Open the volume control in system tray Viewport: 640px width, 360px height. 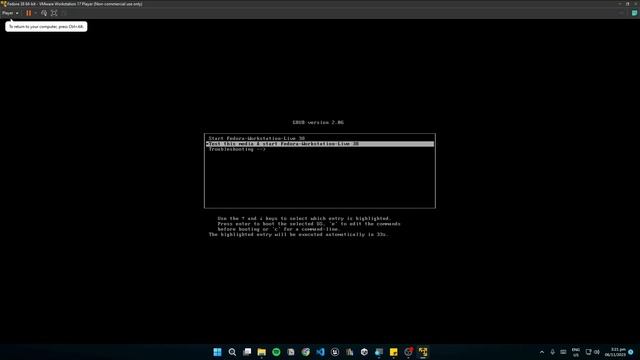pyautogui.click(x=597, y=352)
